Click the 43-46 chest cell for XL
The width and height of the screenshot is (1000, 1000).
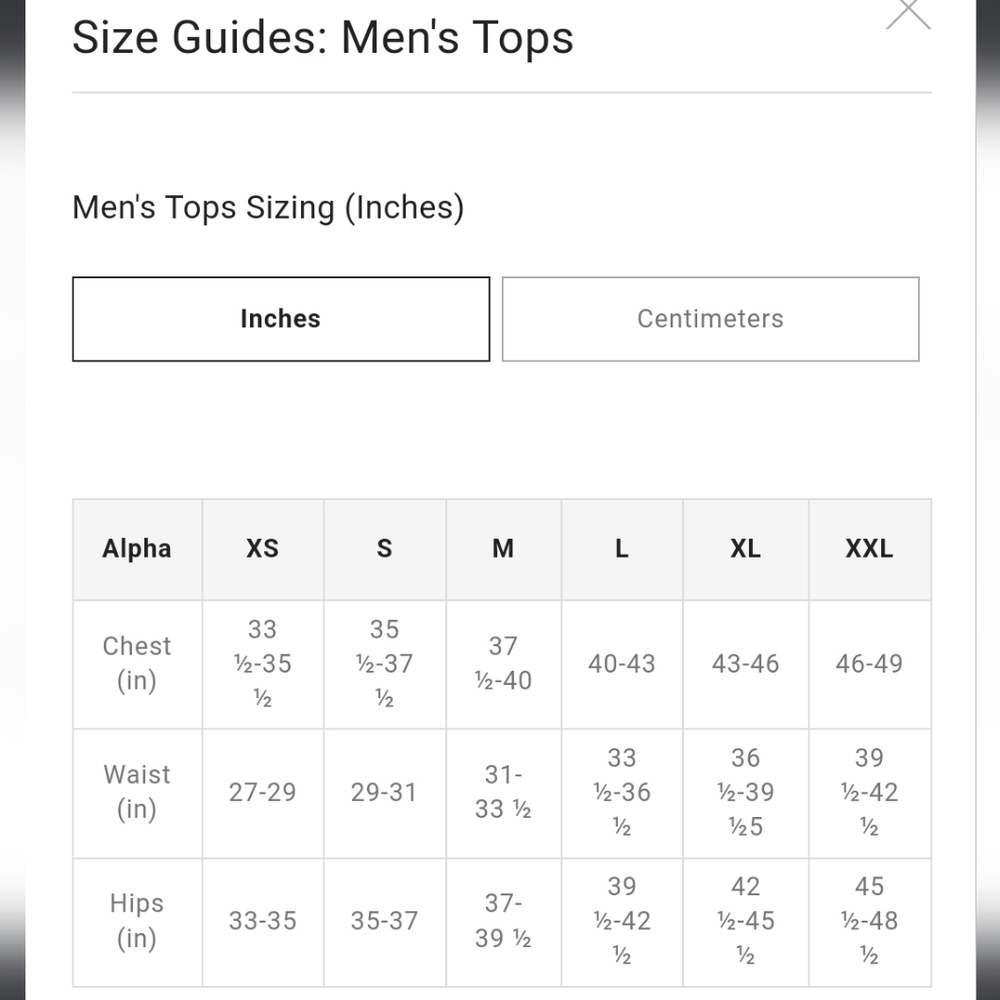pos(746,664)
